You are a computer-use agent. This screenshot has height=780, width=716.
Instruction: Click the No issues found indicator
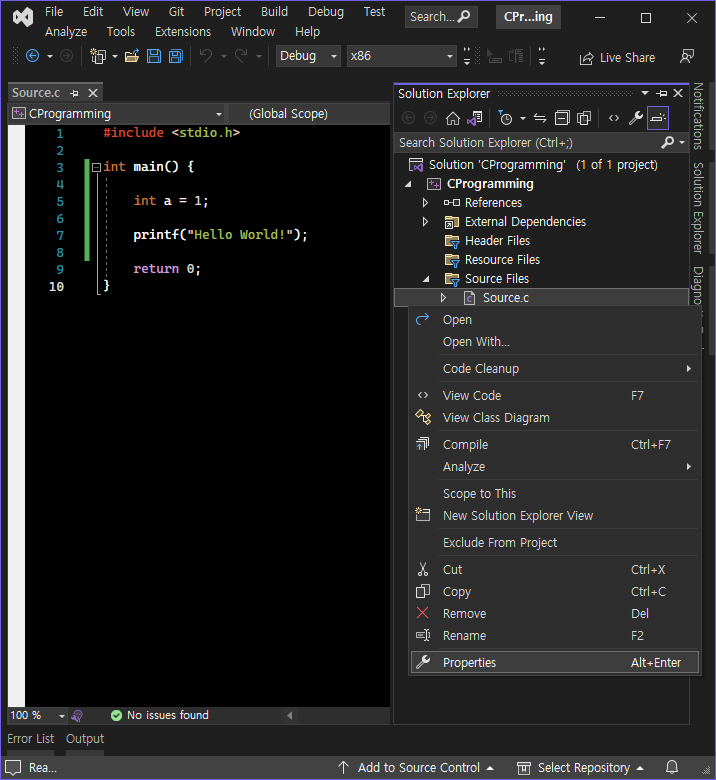click(x=160, y=715)
